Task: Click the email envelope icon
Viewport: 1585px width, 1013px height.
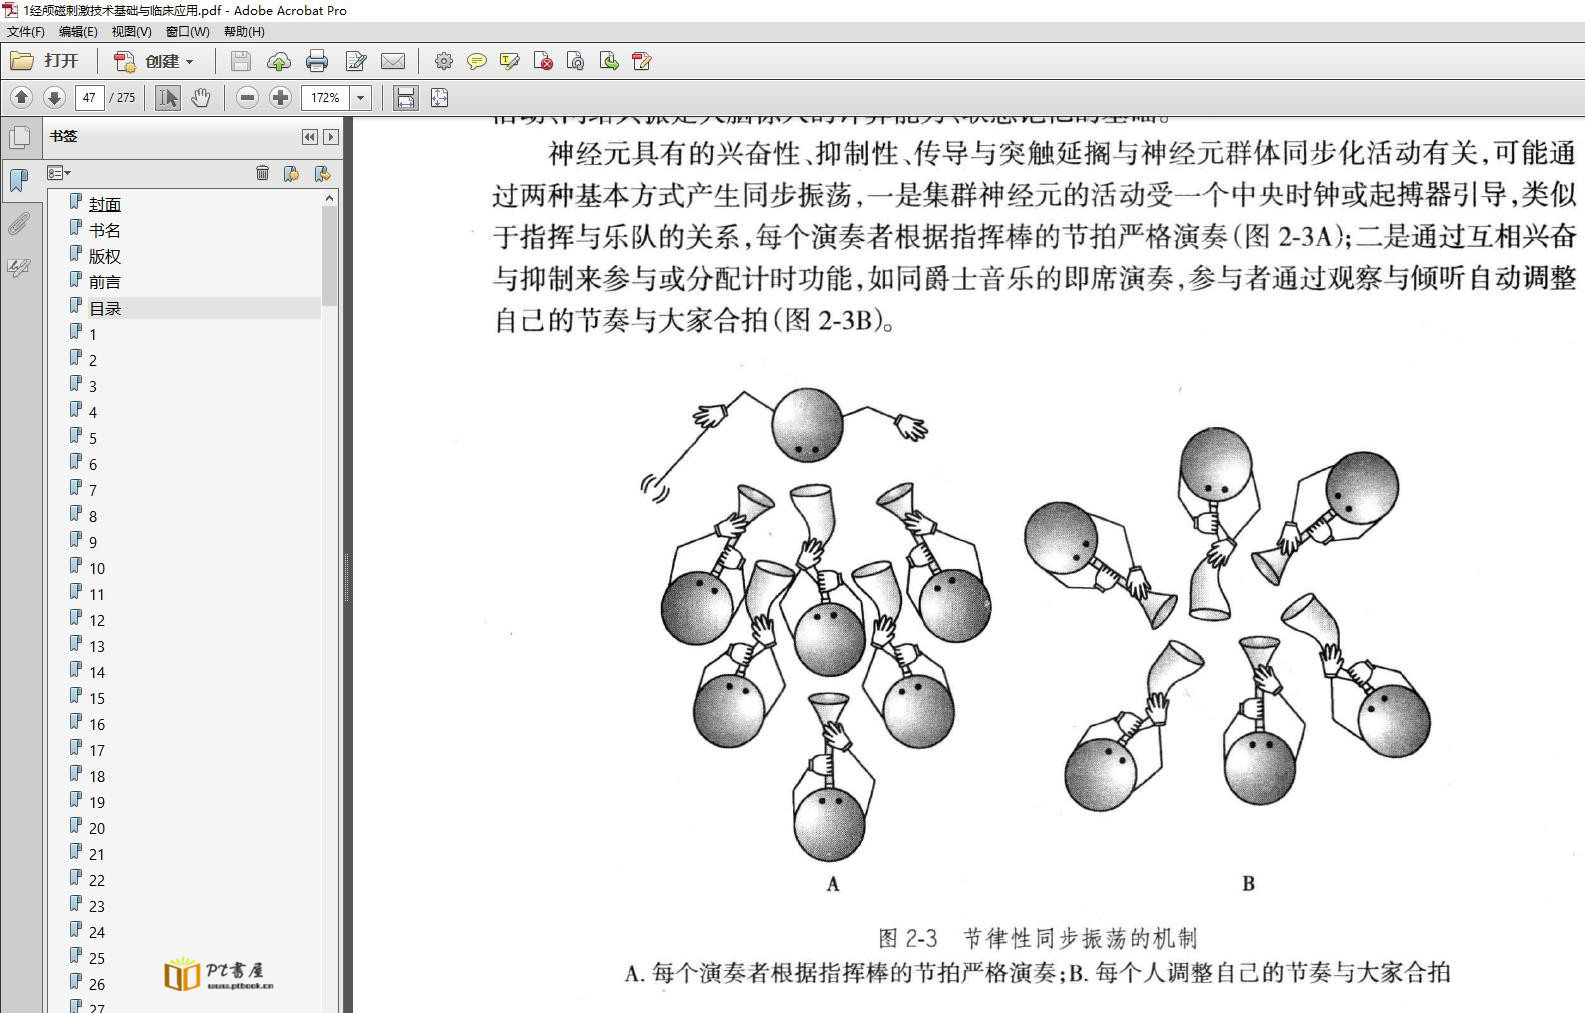Action: tap(393, 61)
